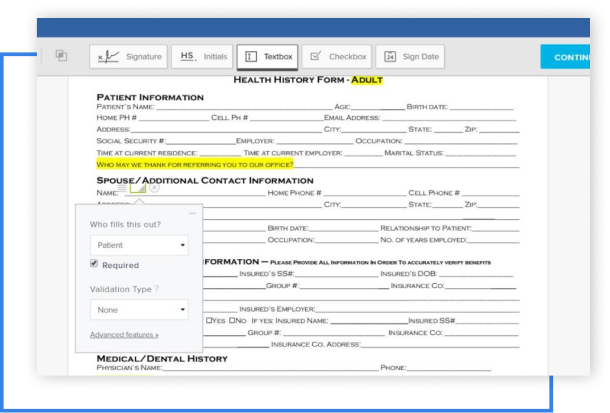Remove the field using the circled X icon
610x413 pixels.
pos(154,188)
